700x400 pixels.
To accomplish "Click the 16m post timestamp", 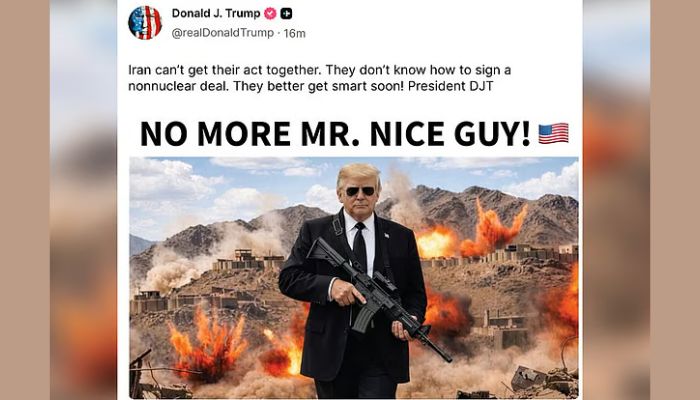I will pos(295,33).
